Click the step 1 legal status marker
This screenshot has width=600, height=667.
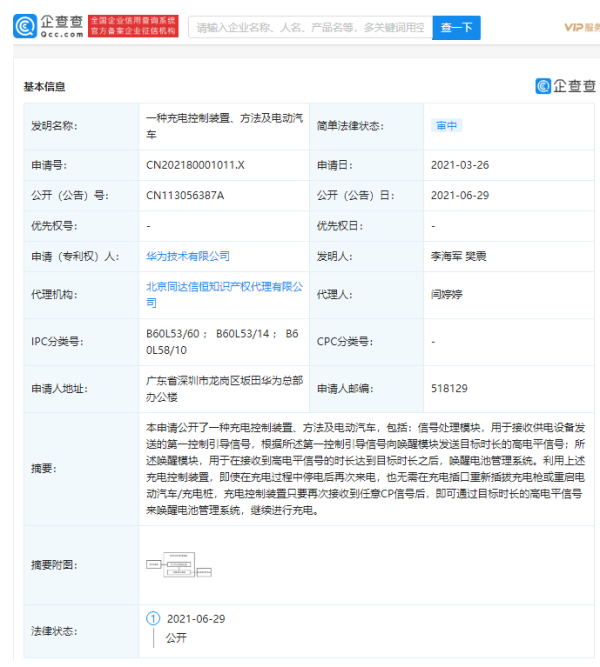pyautogui.click(x=153, y=619)
